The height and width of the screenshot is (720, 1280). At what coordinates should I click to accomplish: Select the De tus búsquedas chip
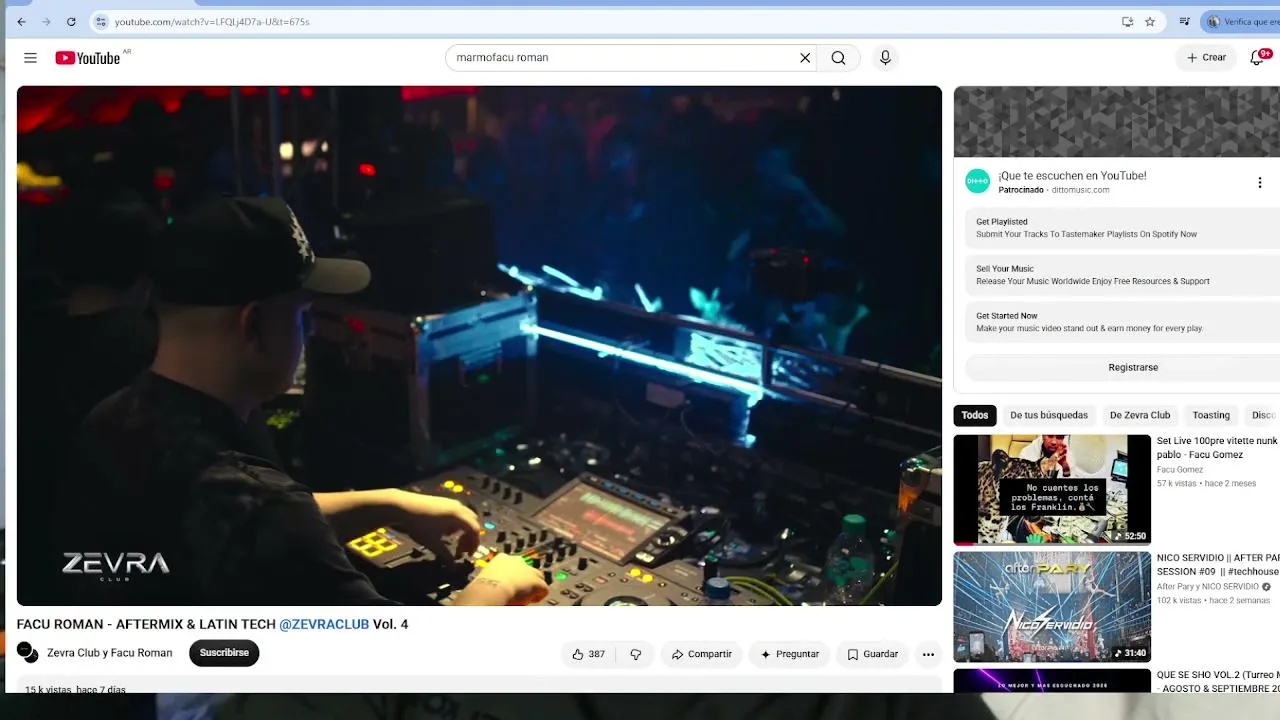pyautogui.click(x=1049, y=415)
